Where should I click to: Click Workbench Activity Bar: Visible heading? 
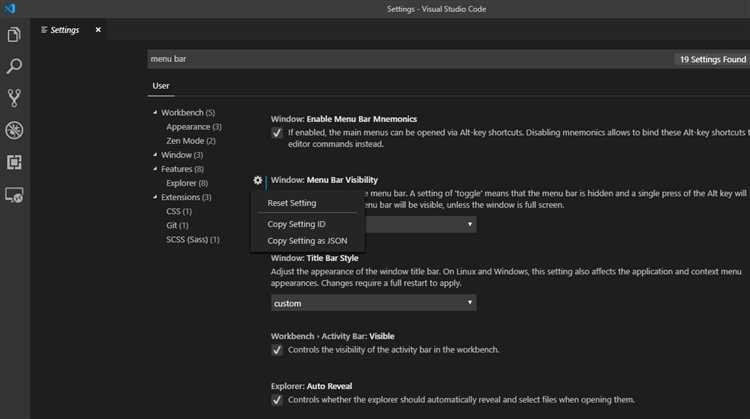(332, 336)
